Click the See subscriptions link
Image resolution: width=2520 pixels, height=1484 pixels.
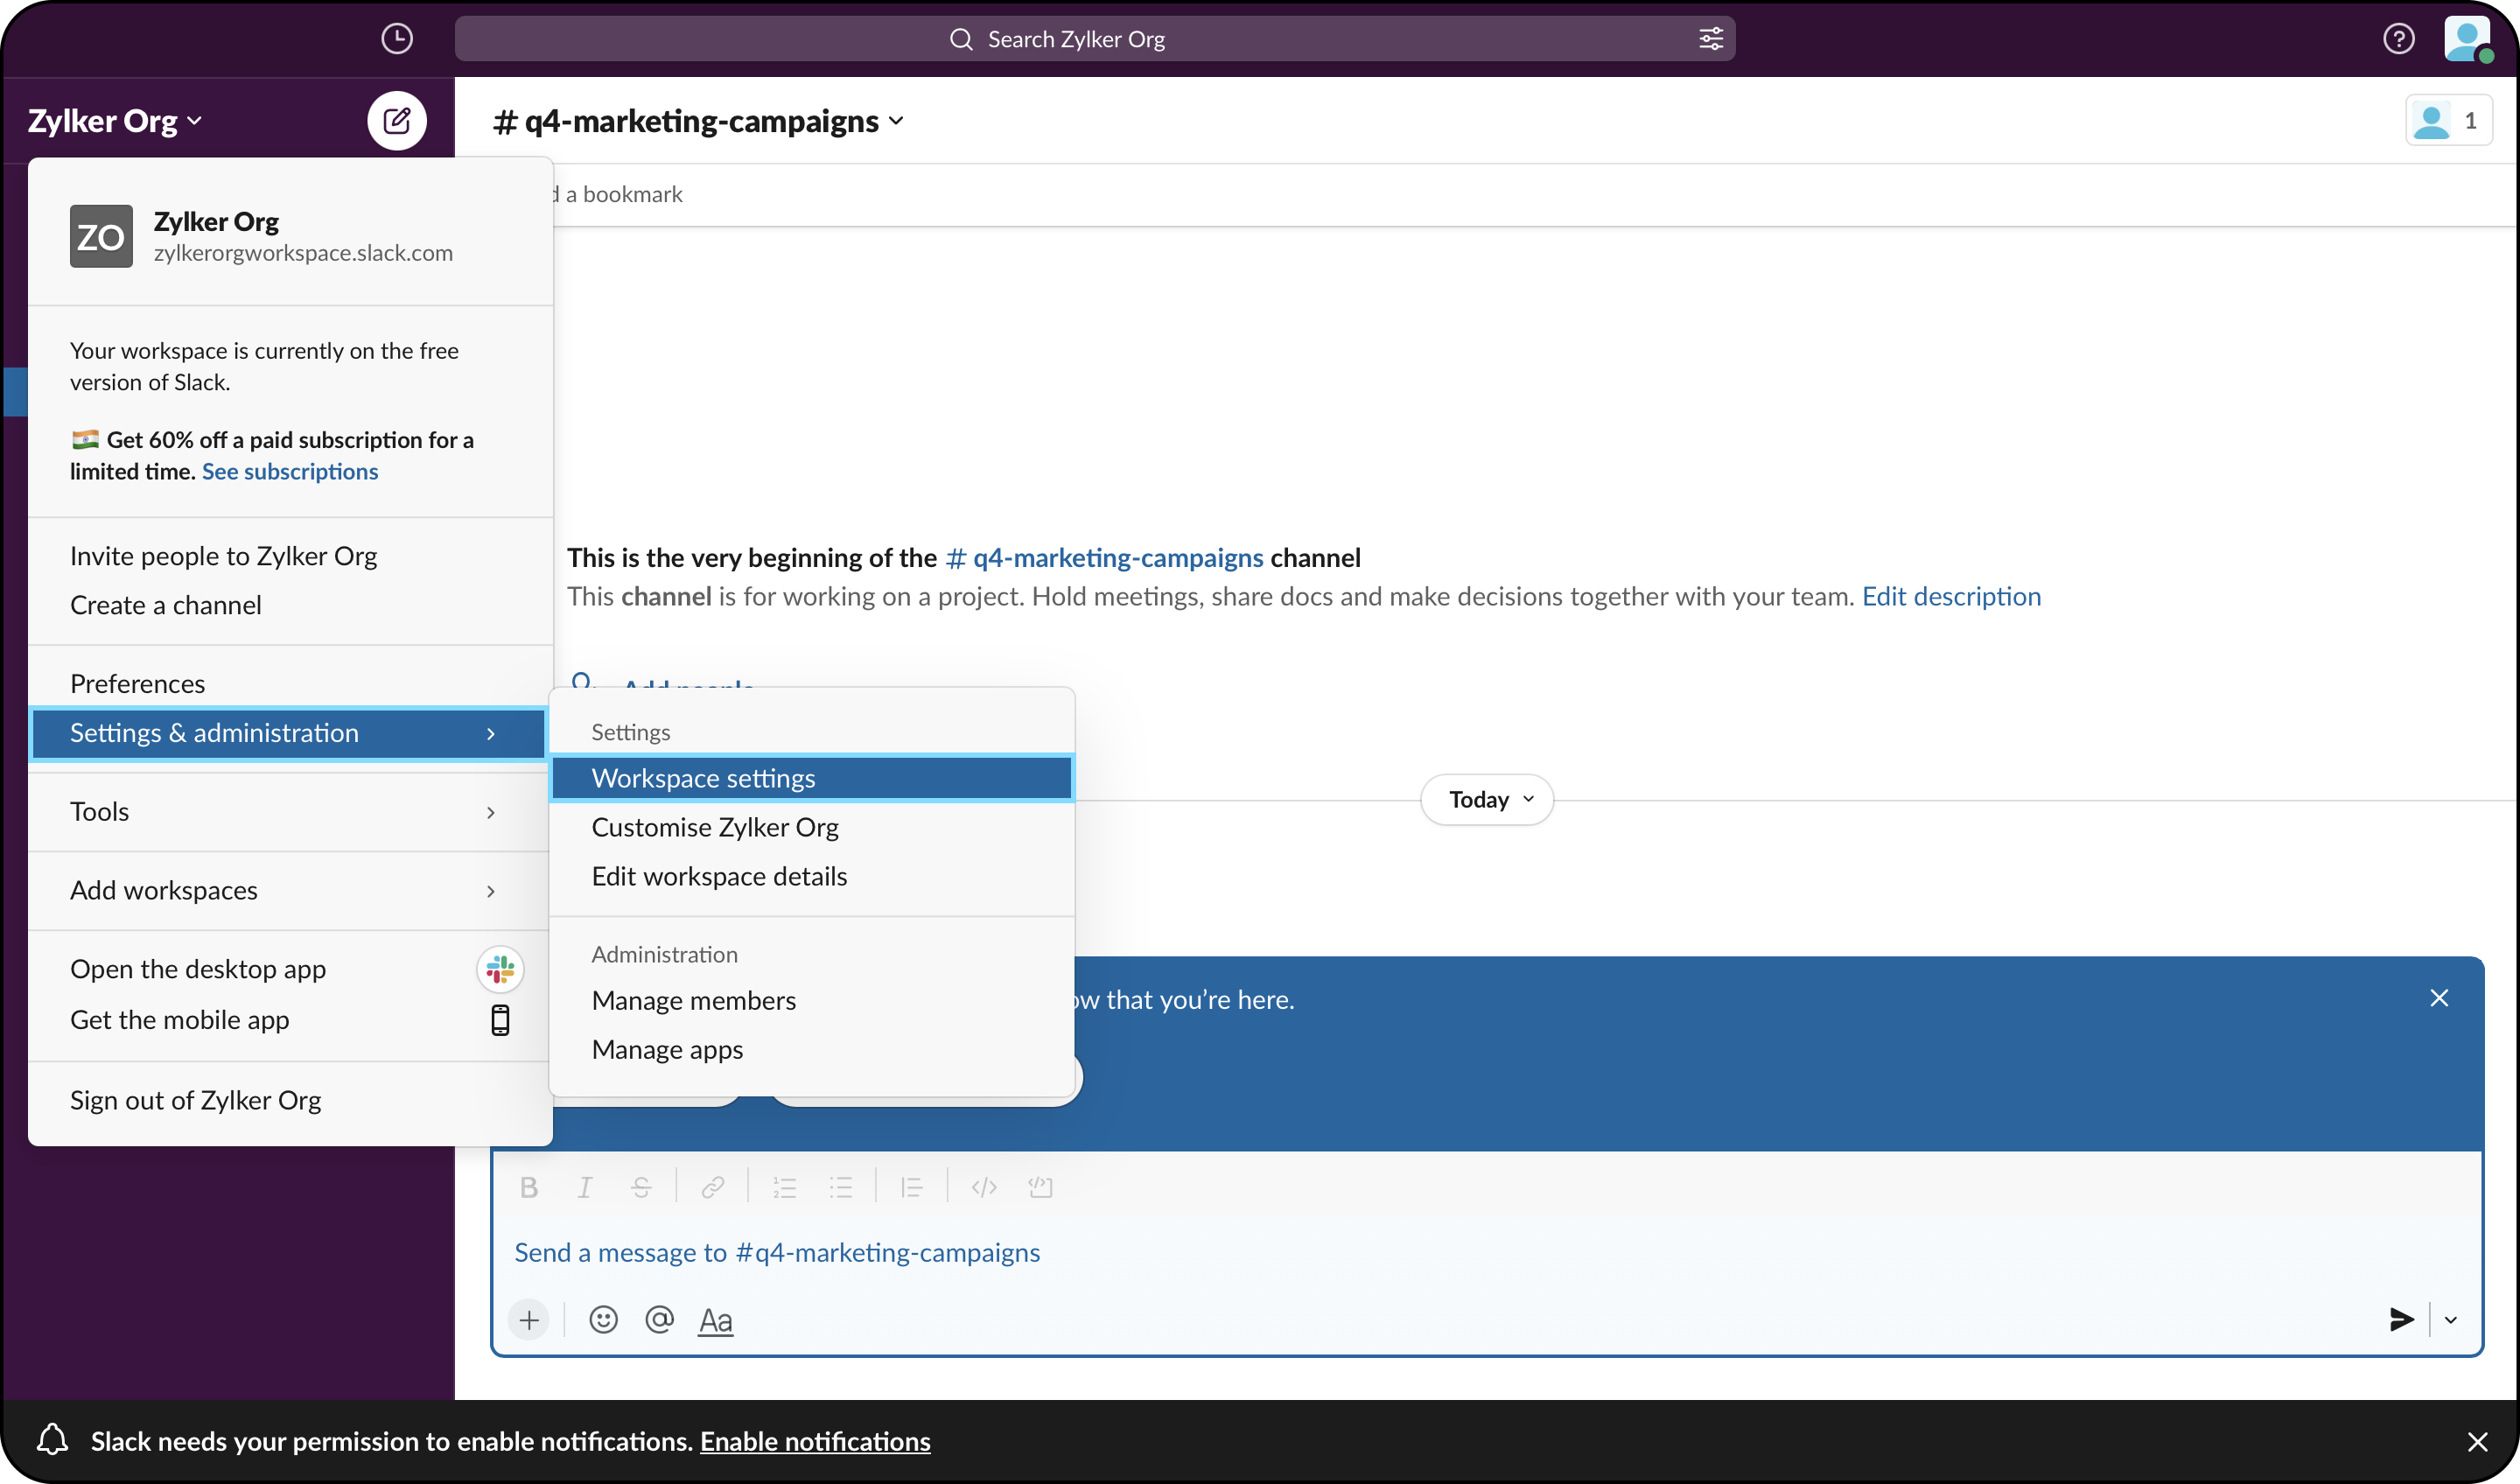point(290,471)
